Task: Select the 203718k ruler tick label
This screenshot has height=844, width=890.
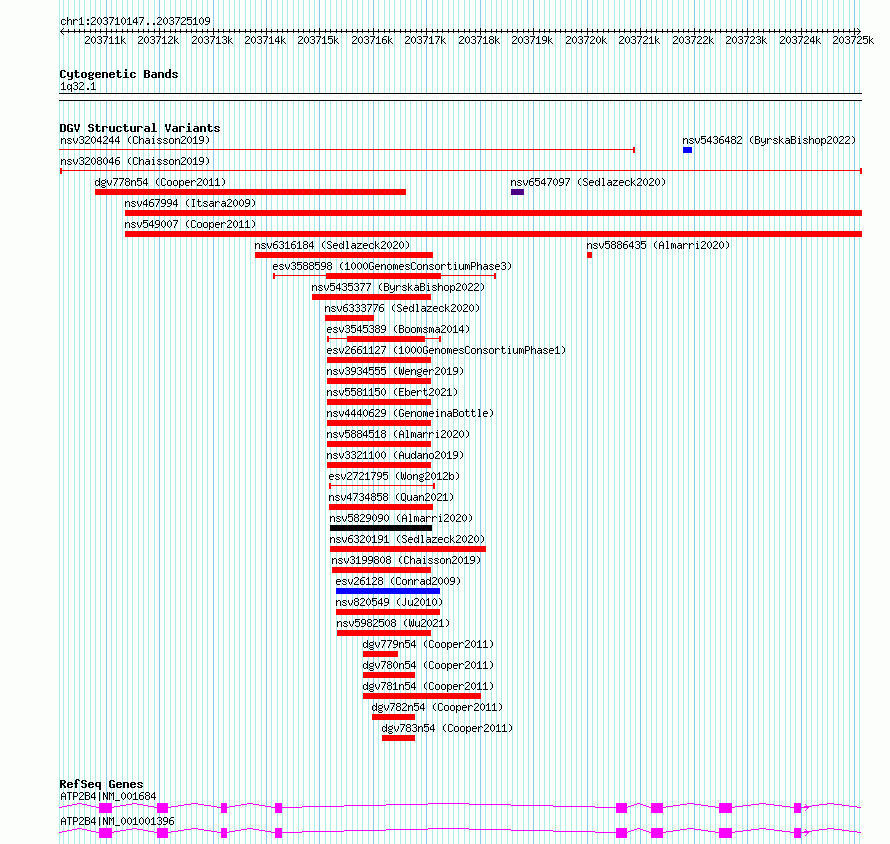Action: click(x=479, y=40)
